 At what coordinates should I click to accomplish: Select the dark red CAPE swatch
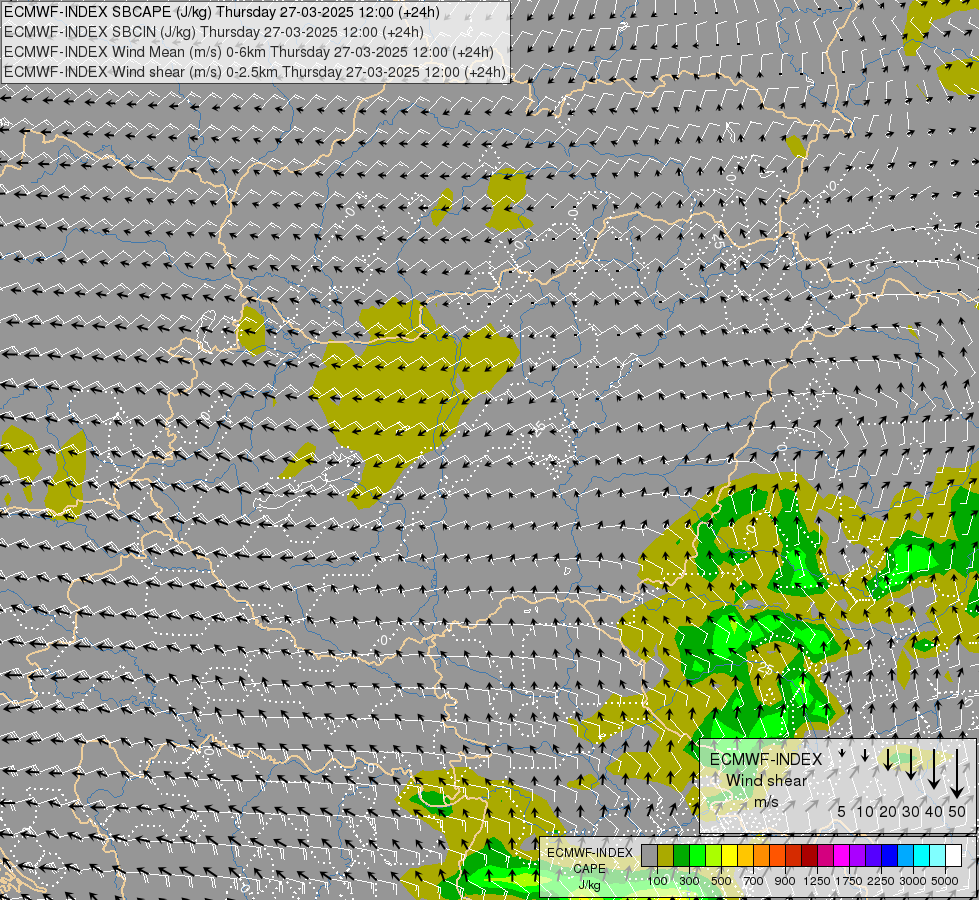810,855
